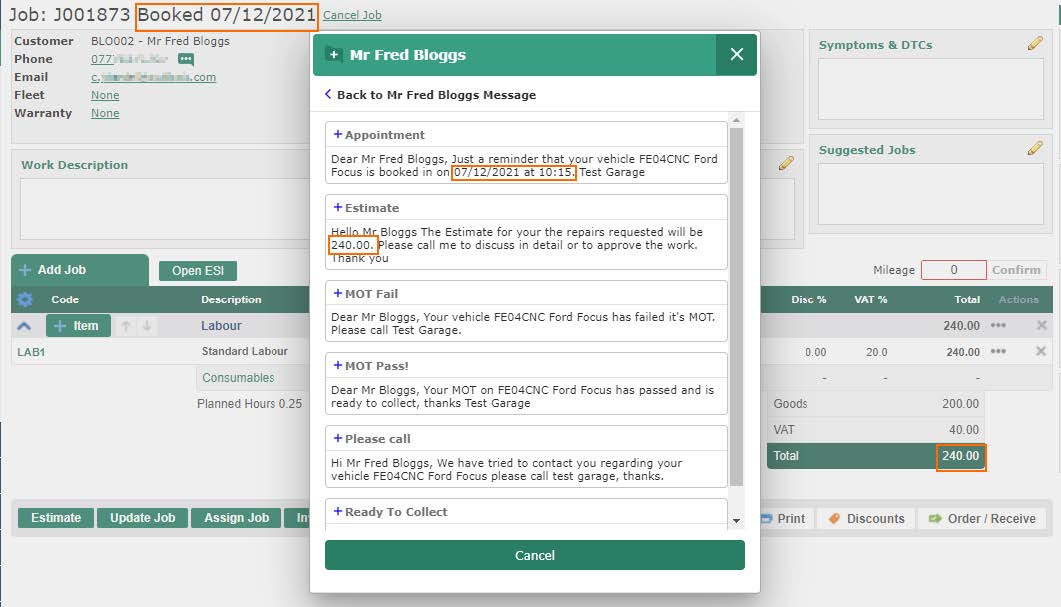1061x607 pixels.
Task: Click the Discounts button
Action: (866, 518)
